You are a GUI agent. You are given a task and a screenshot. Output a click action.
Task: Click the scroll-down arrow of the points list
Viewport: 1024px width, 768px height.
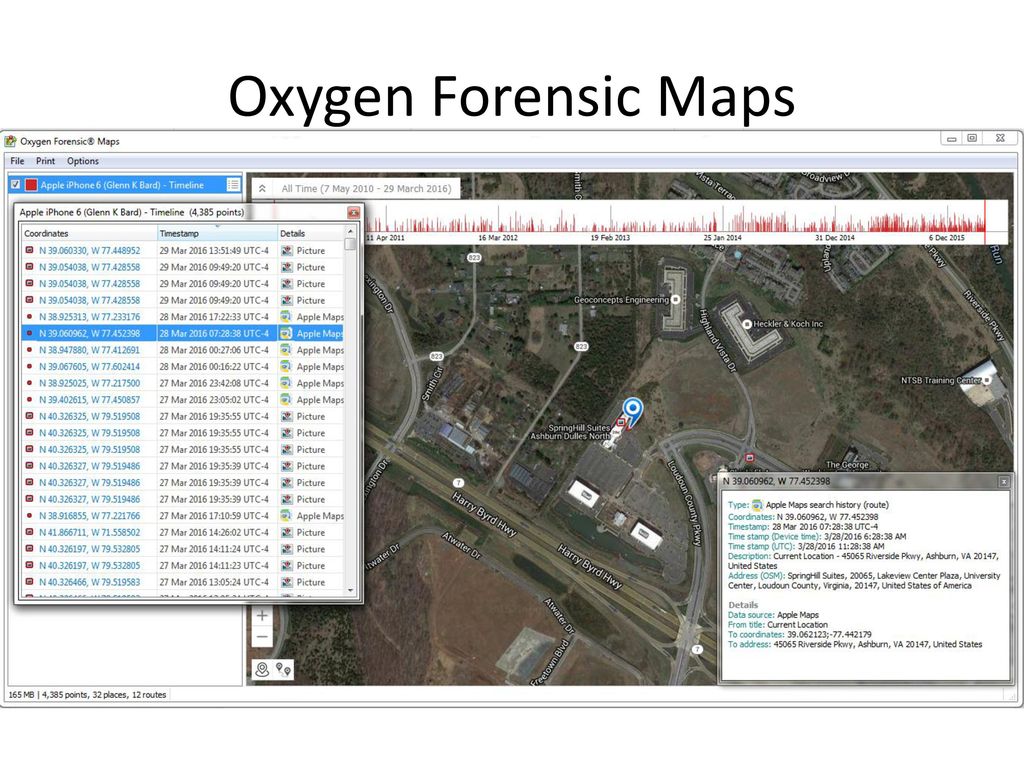point(350,590)
